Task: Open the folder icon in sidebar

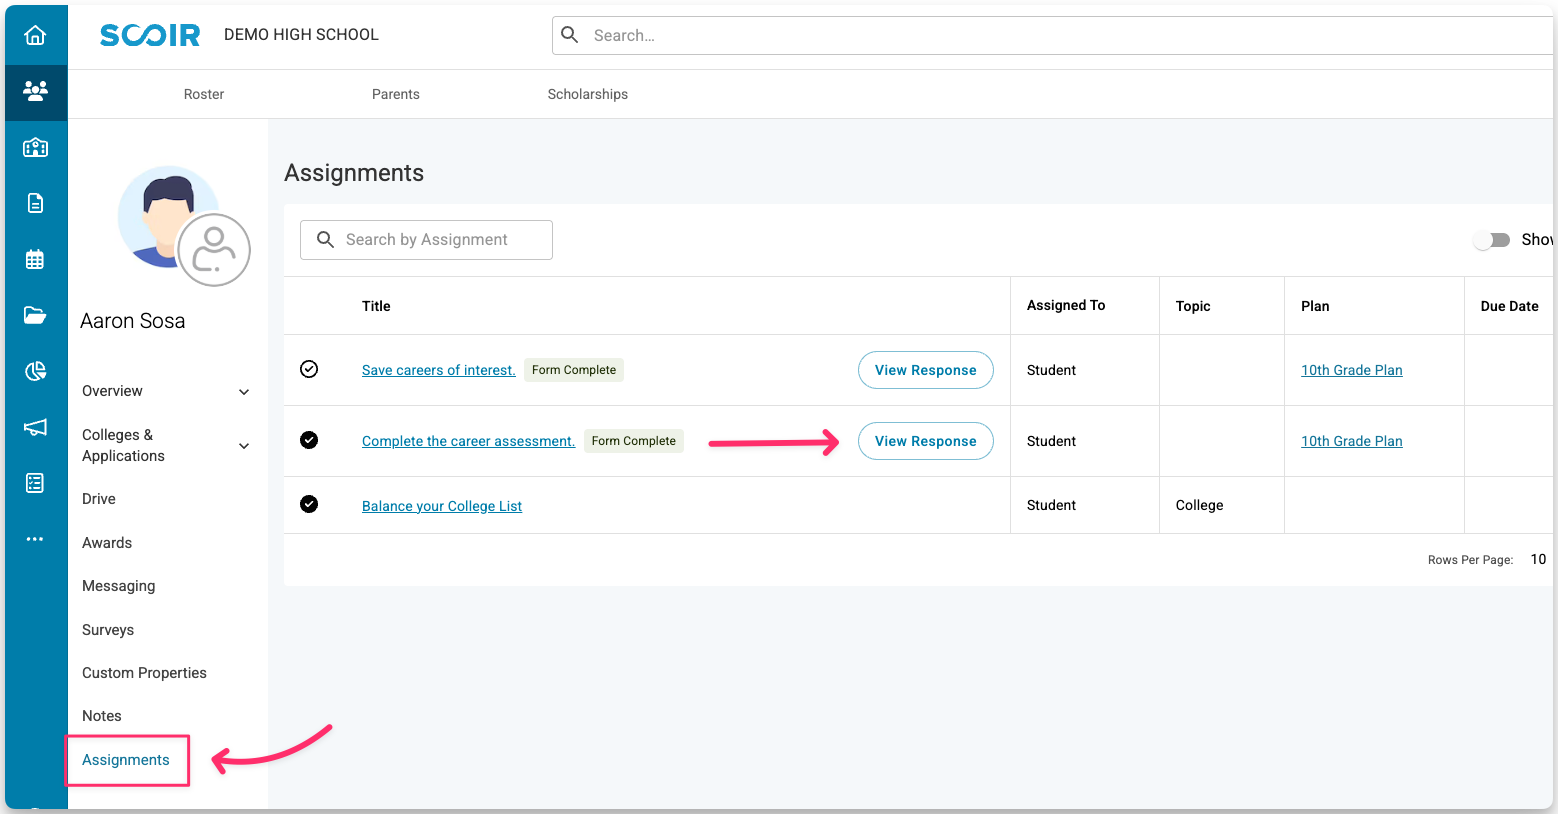Action: click(35, 316)
